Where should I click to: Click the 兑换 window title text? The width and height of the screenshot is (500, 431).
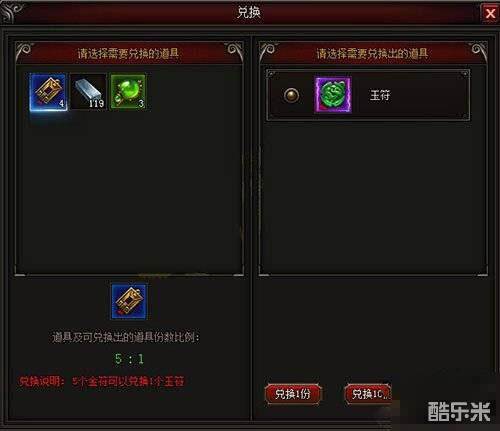(x=249, y=13)
